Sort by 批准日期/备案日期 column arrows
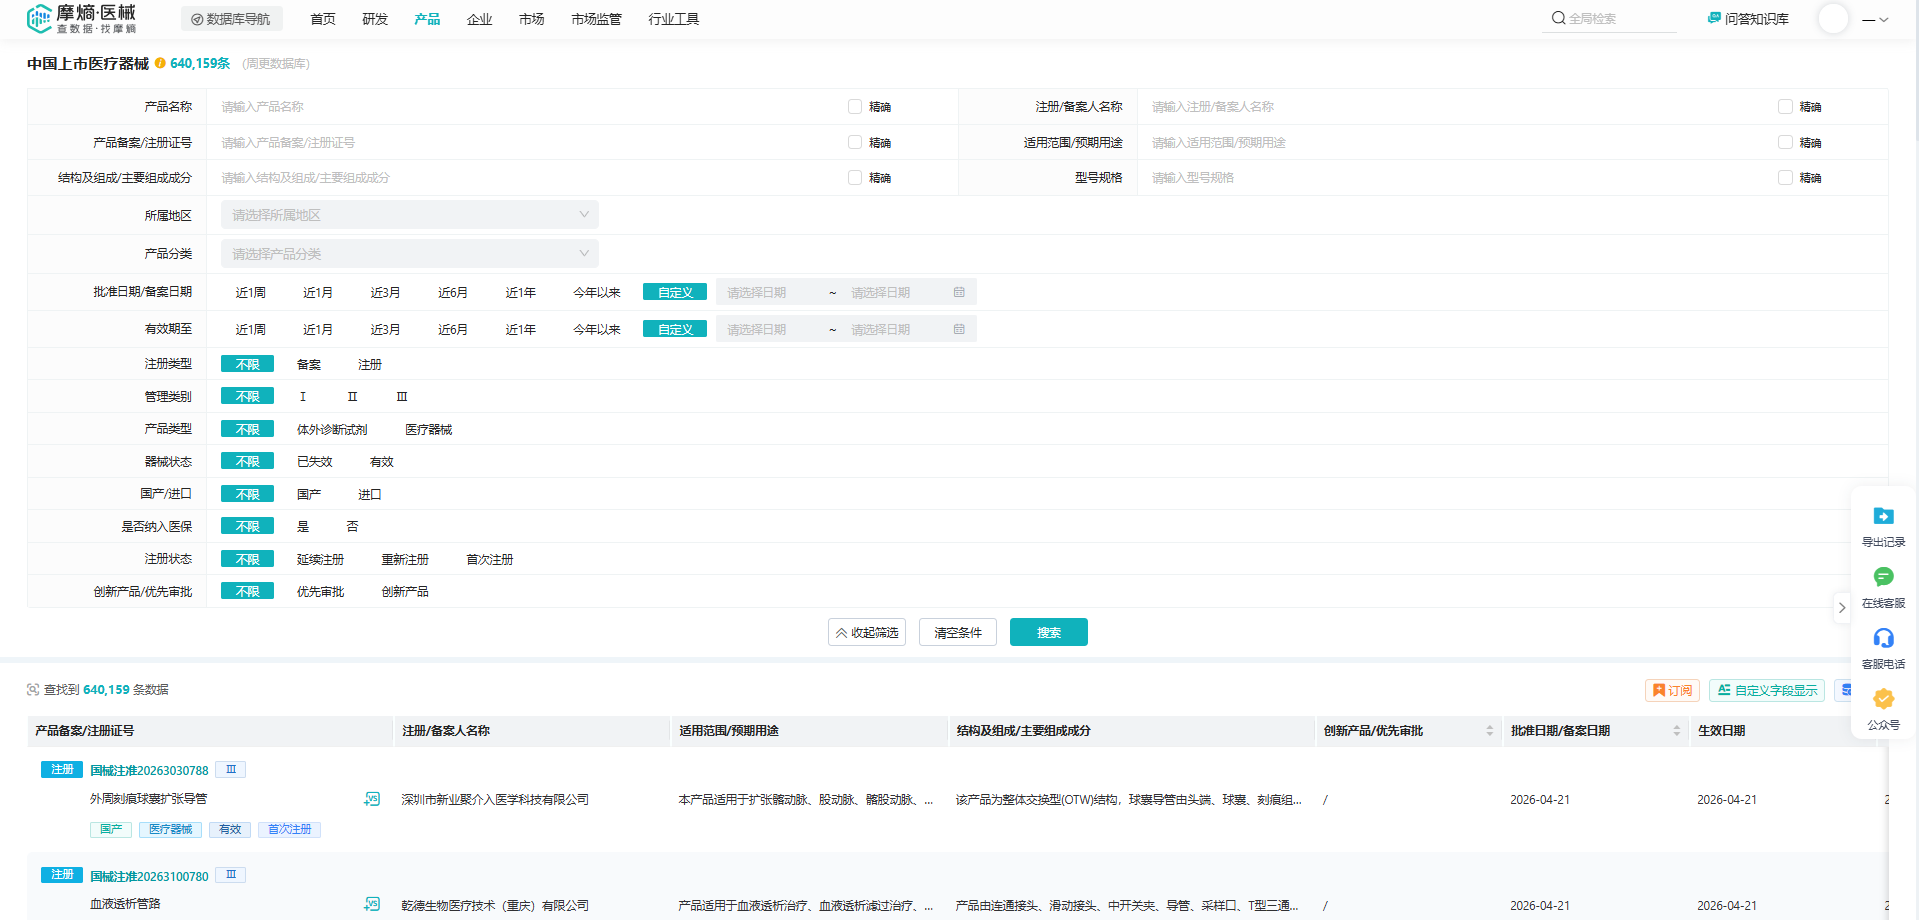Image resolution: width=1919 pixels, height=920 pixels. click(x=1676, y=731)
